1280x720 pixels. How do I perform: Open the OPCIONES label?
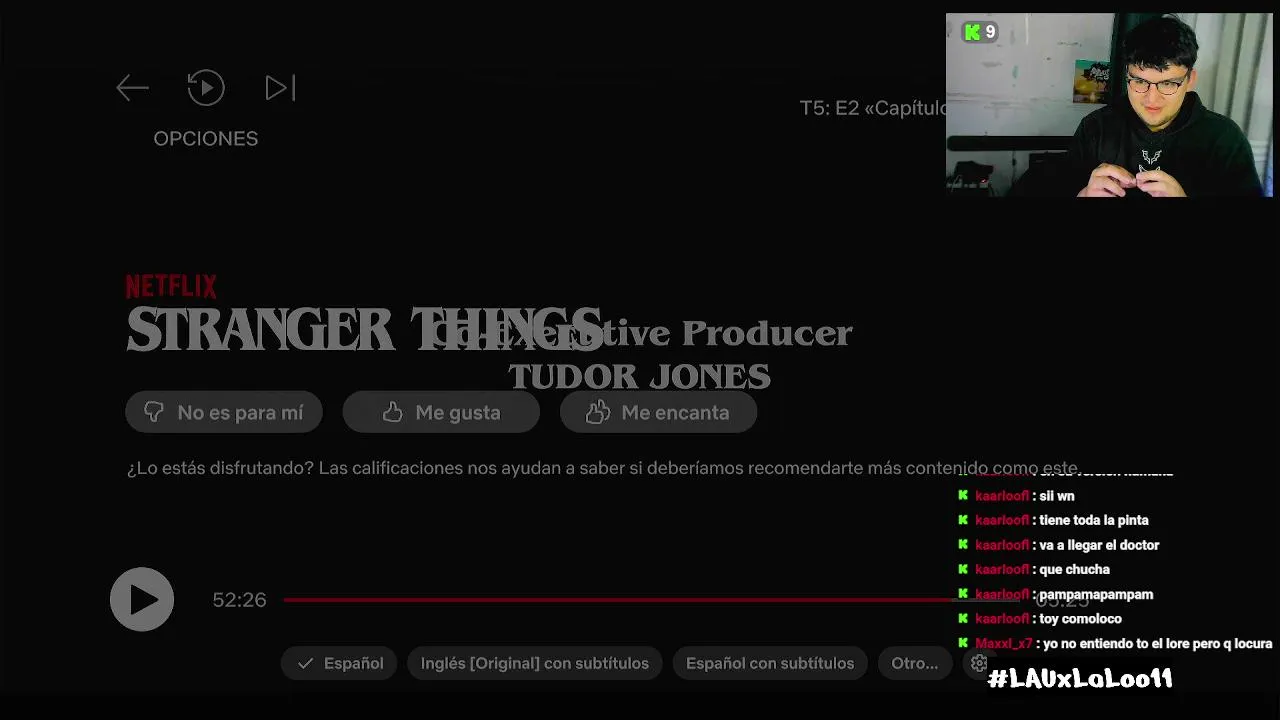(x=206, y=138)
